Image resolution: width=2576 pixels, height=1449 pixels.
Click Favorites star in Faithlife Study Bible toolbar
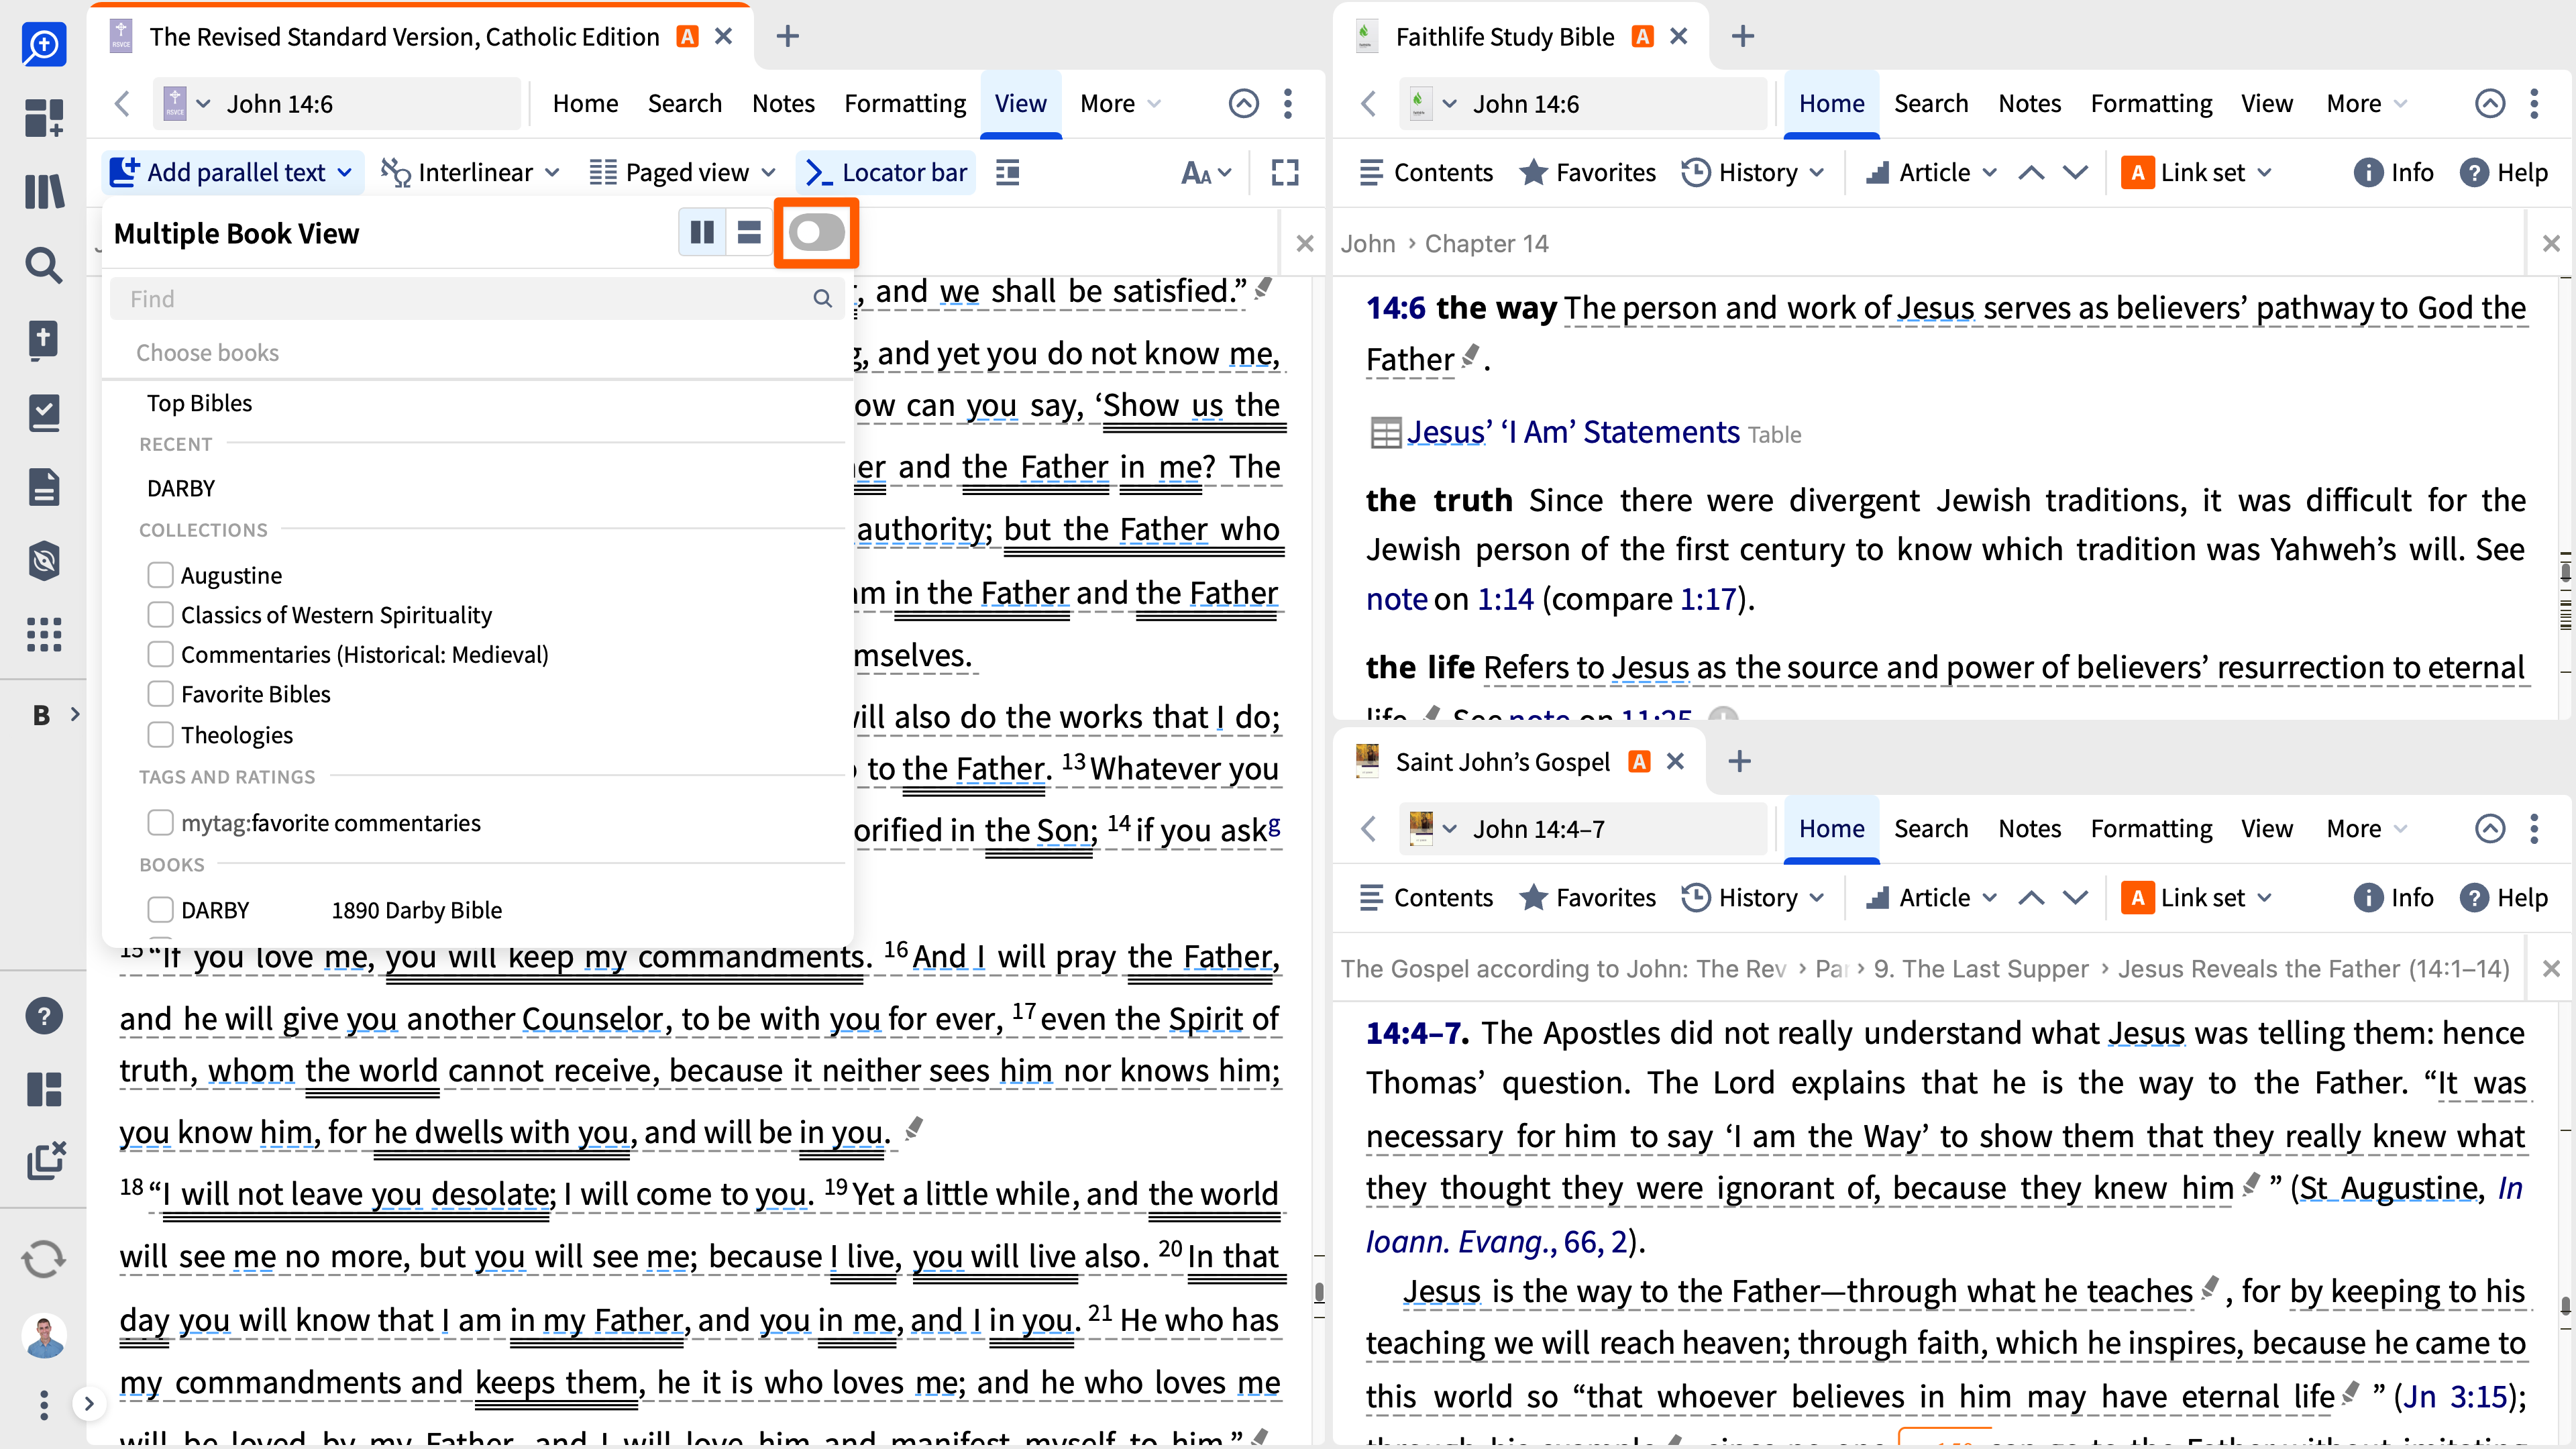coord(1587,173)
